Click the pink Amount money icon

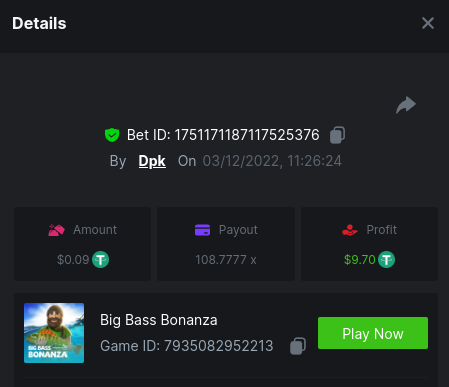(x=56, y=230)
